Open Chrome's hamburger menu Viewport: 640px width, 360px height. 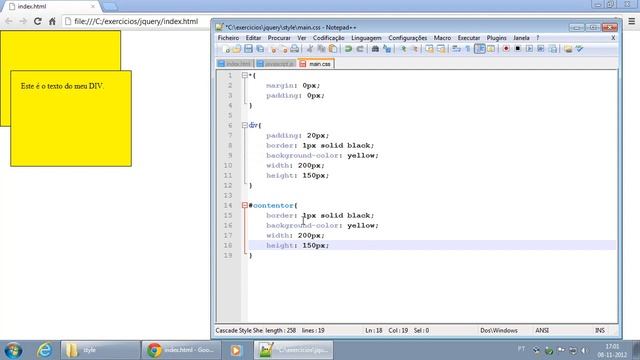631,21
